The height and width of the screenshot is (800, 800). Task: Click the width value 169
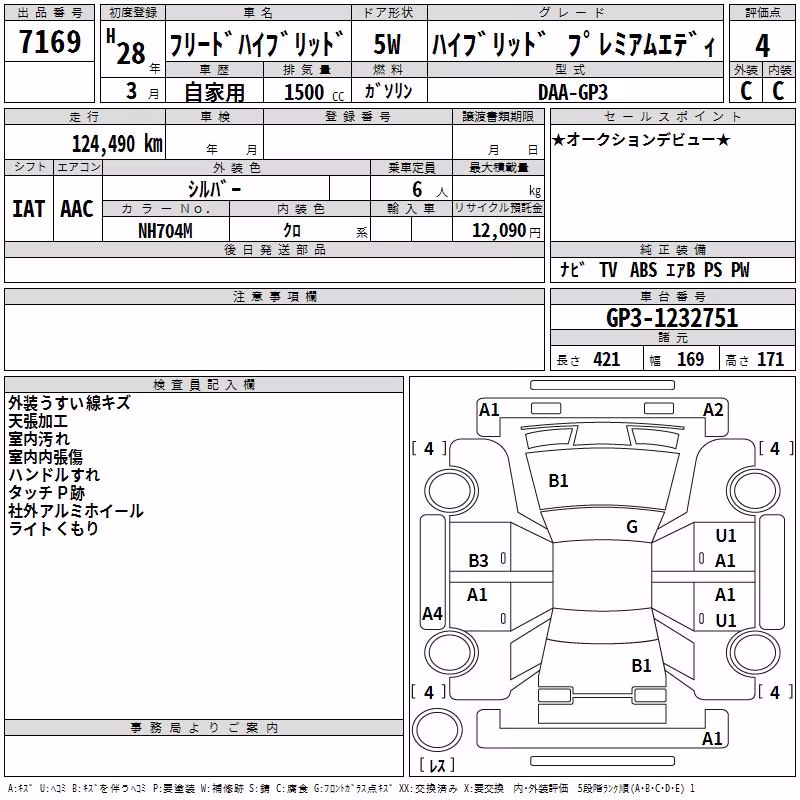690,360
